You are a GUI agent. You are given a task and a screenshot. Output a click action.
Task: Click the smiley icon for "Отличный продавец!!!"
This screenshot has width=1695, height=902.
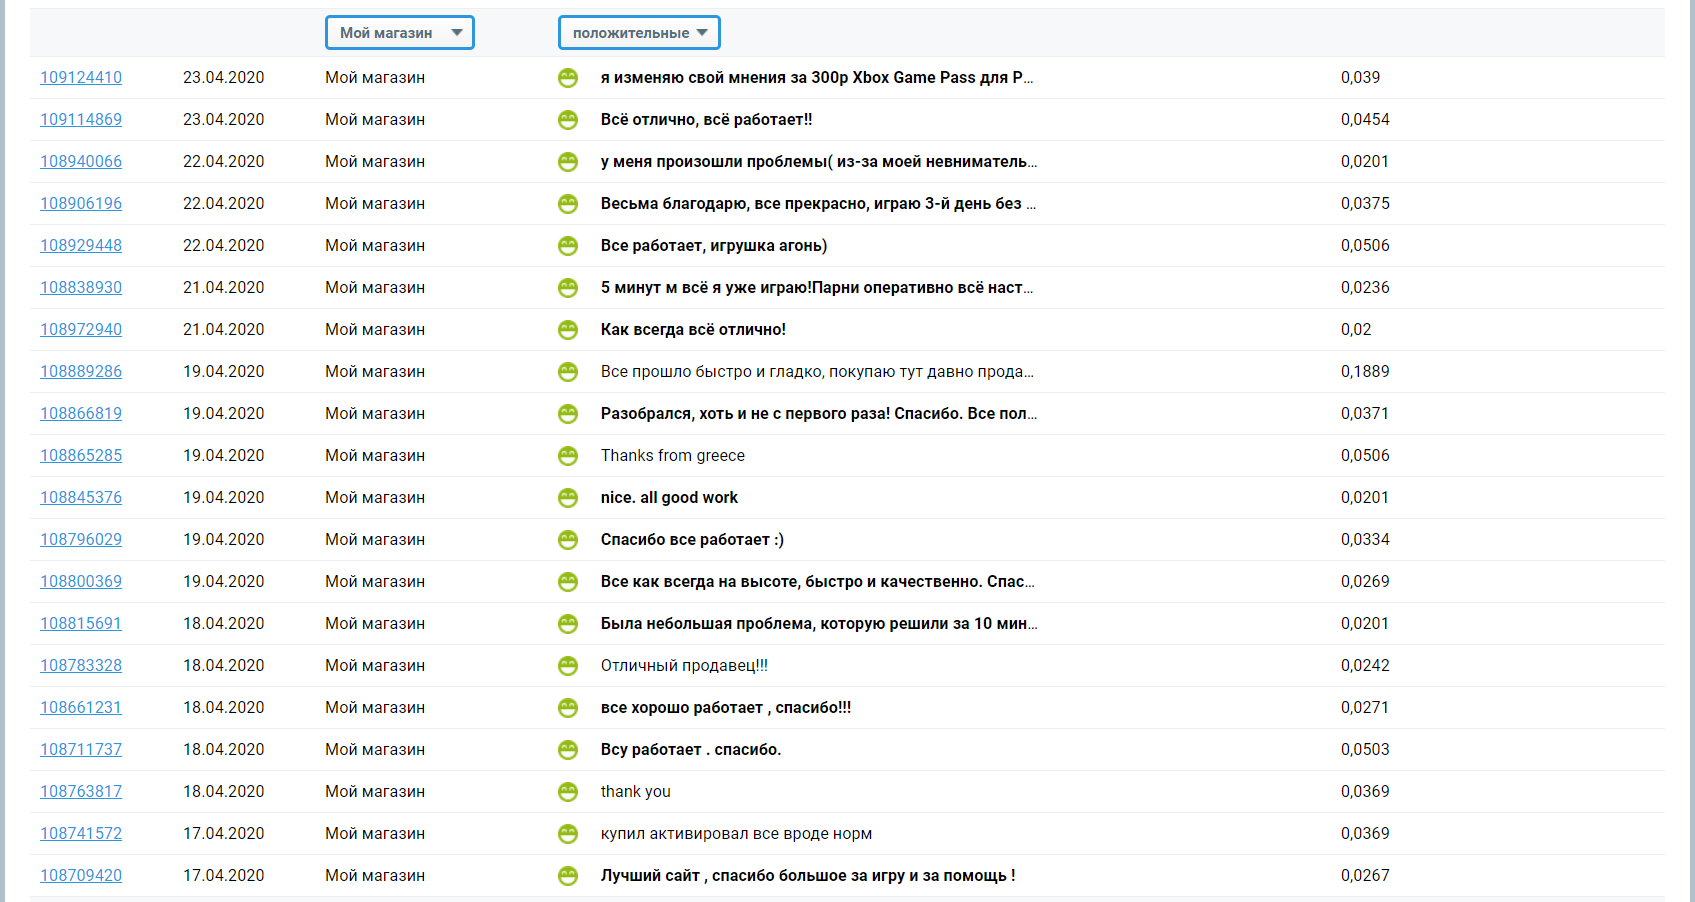pos(568,666)
